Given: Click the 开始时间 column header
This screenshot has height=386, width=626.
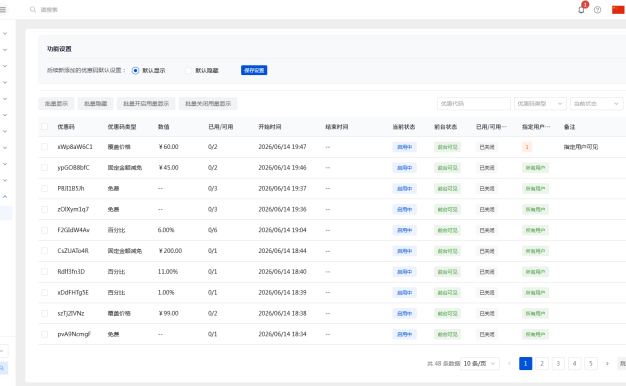Looking at the screenshot, I should (269, 127).
